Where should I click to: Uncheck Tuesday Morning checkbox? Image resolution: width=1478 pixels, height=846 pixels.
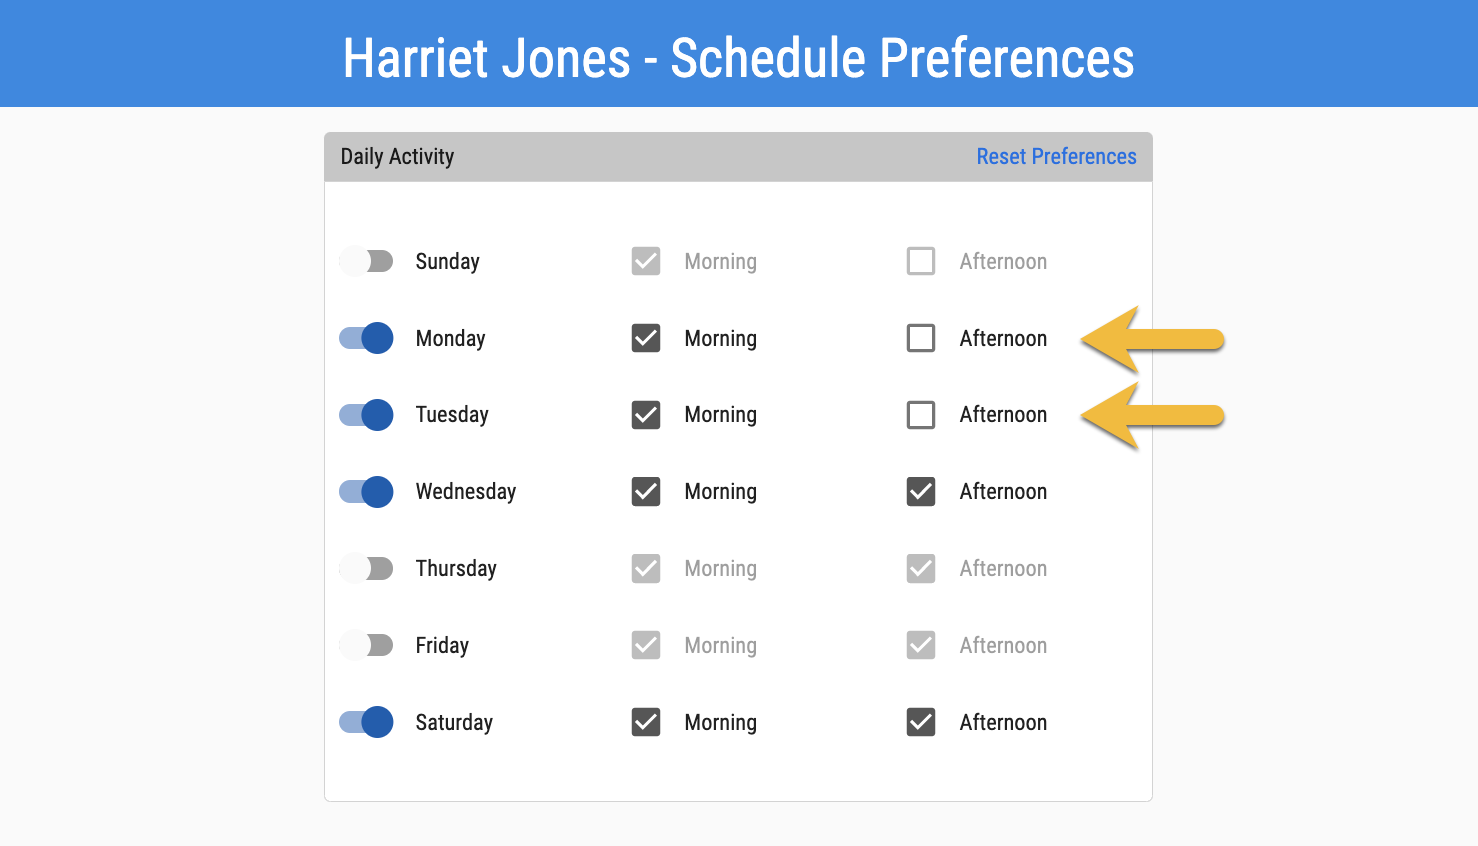[x=646, y=414]
